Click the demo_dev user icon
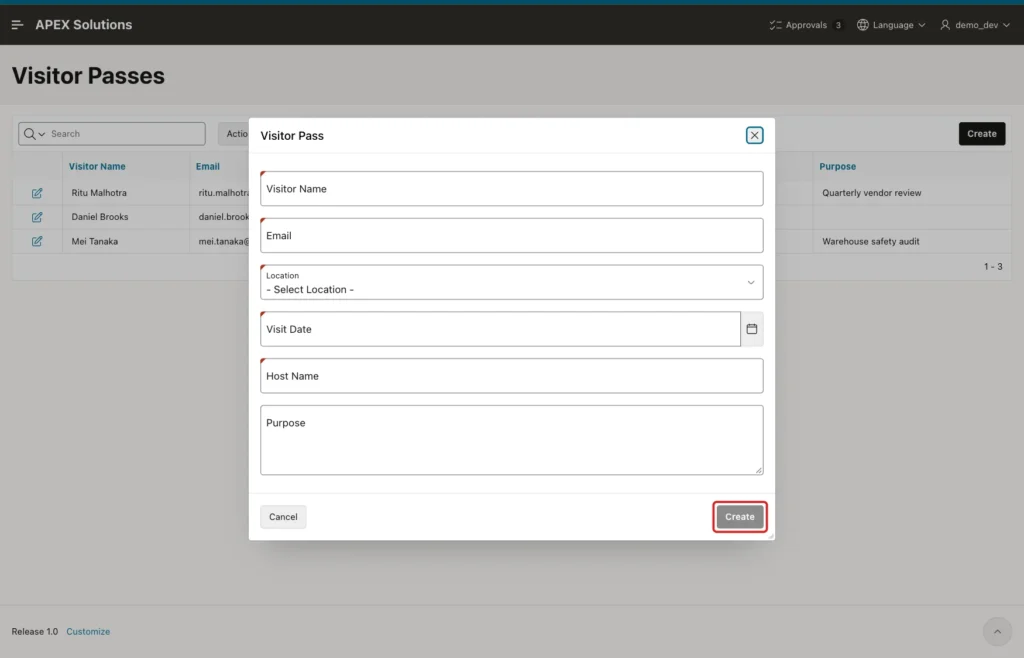The height and width of the screenshot is (658, 1024). point(945,25)
